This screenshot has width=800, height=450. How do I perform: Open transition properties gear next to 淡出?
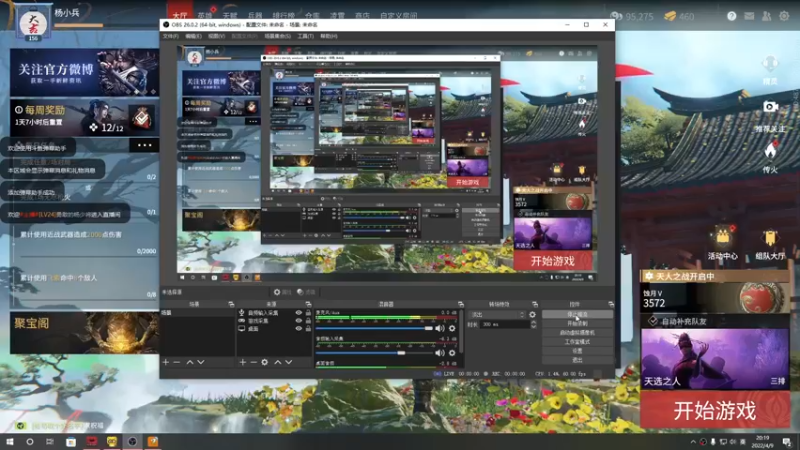pyautogui.click(x=532, y=315)
